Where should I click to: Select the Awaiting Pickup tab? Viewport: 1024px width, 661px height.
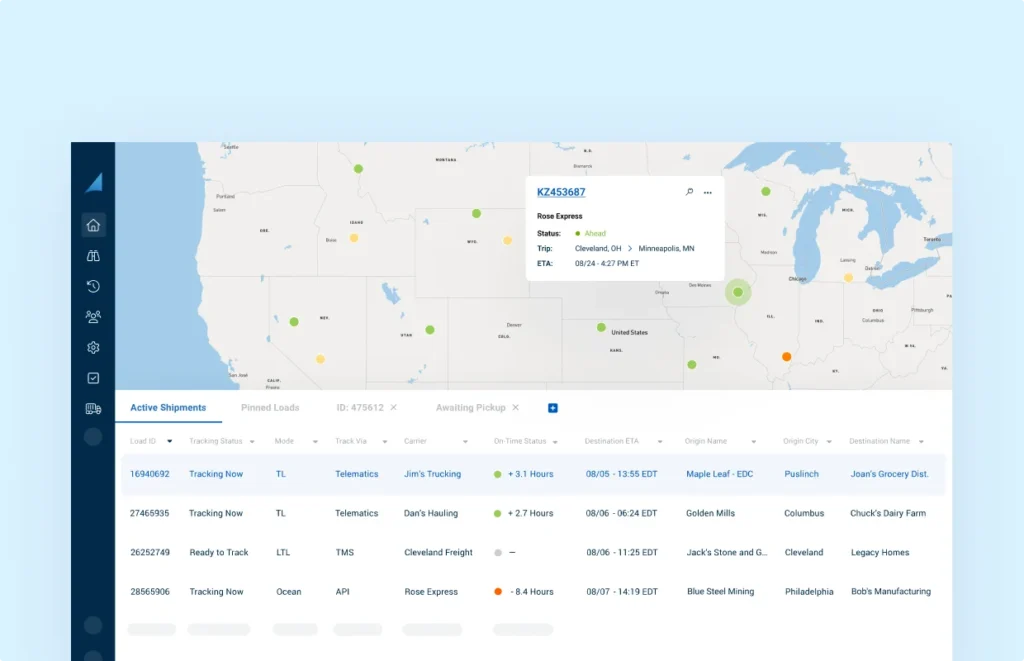point(472,407)
